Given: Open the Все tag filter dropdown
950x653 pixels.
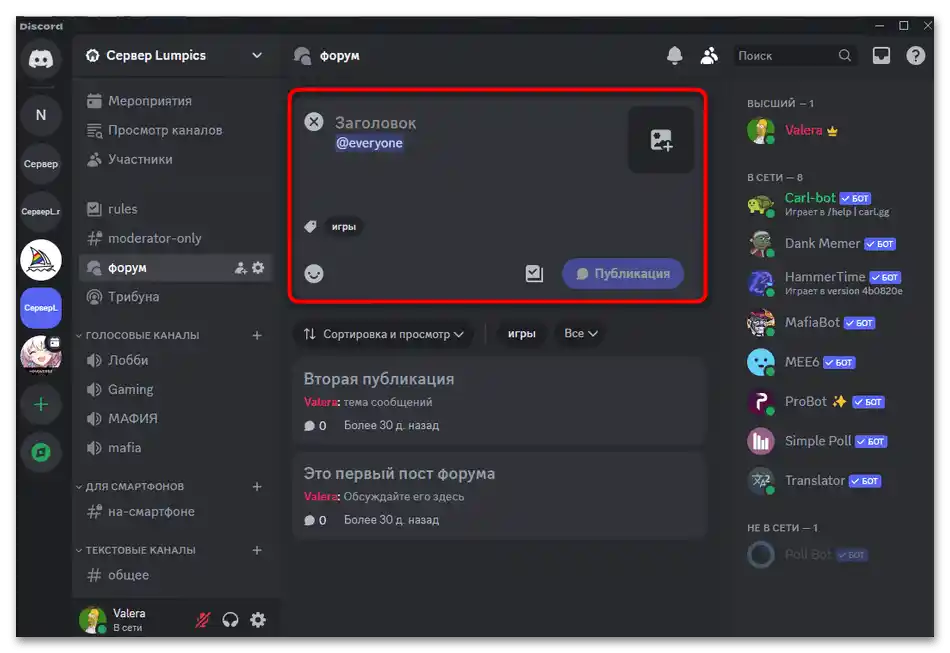Looking at the screenshot, I should [580, 333].
